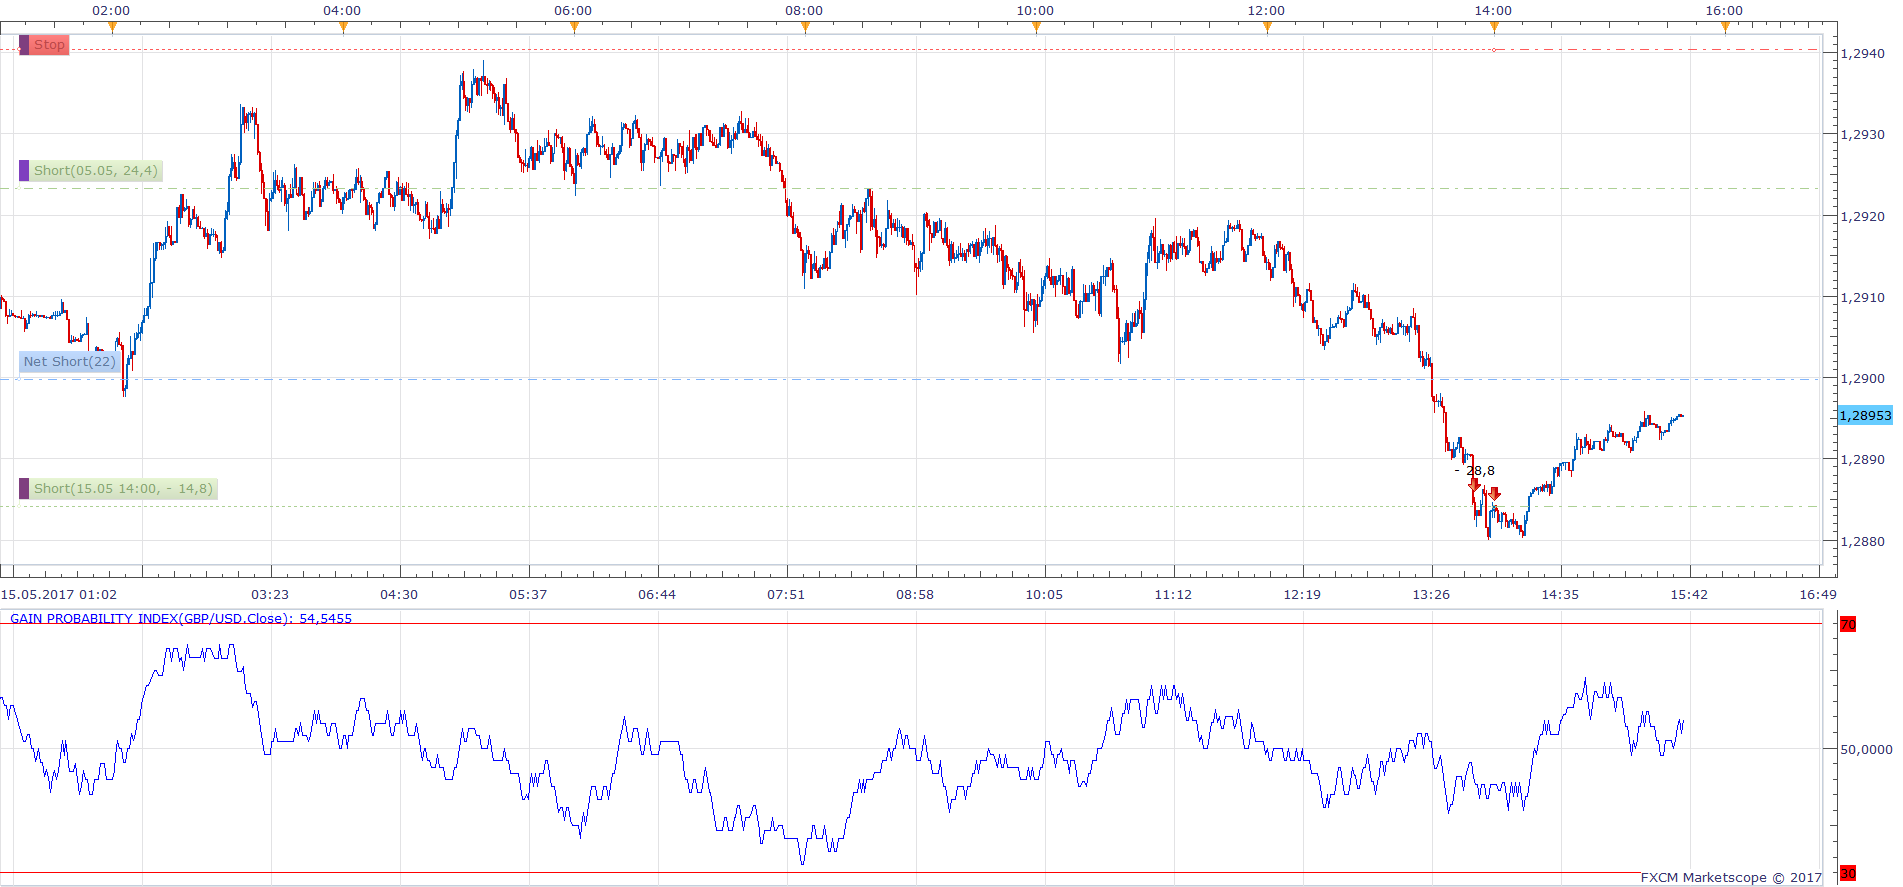Image resolution: width=1903 pixels, height=887 pixels.
Task: Click the 14:35 time axis label
Action: click(x=1560, y=594)
